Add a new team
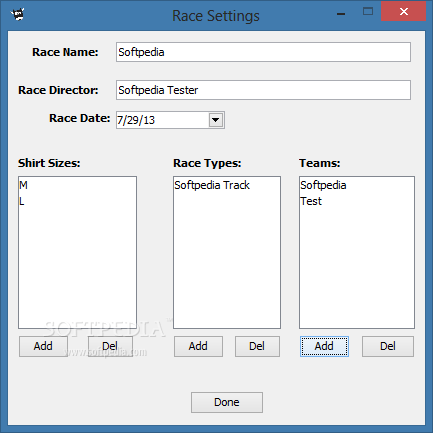 324,346
